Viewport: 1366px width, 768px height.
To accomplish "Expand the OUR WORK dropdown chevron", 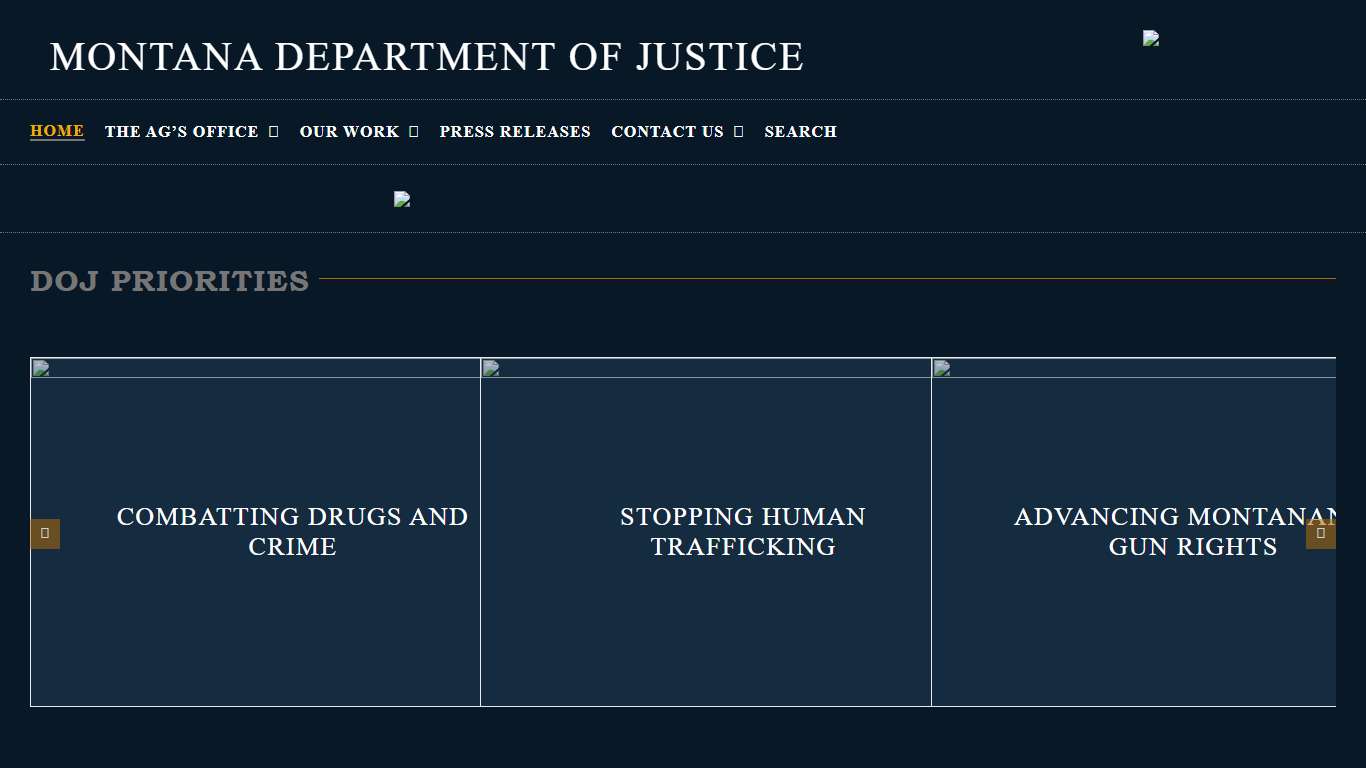I will tap(416, 131).
